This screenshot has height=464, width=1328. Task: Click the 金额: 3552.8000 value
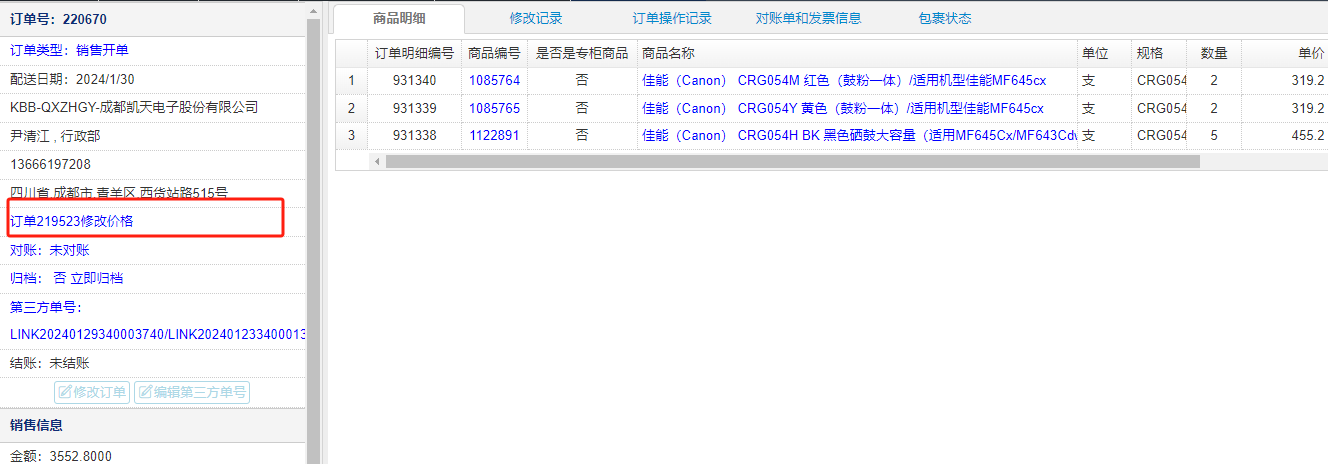click(x=61, y=456)
